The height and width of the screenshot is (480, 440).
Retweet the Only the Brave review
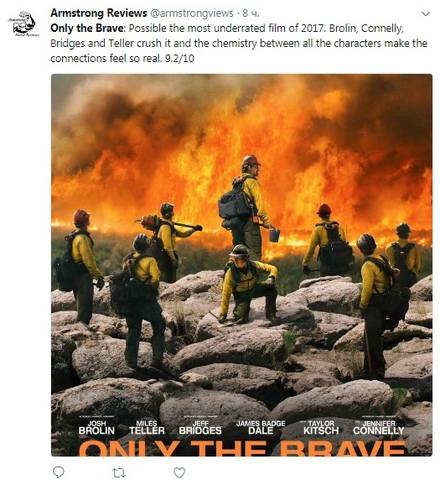click(x=119, y=472)
